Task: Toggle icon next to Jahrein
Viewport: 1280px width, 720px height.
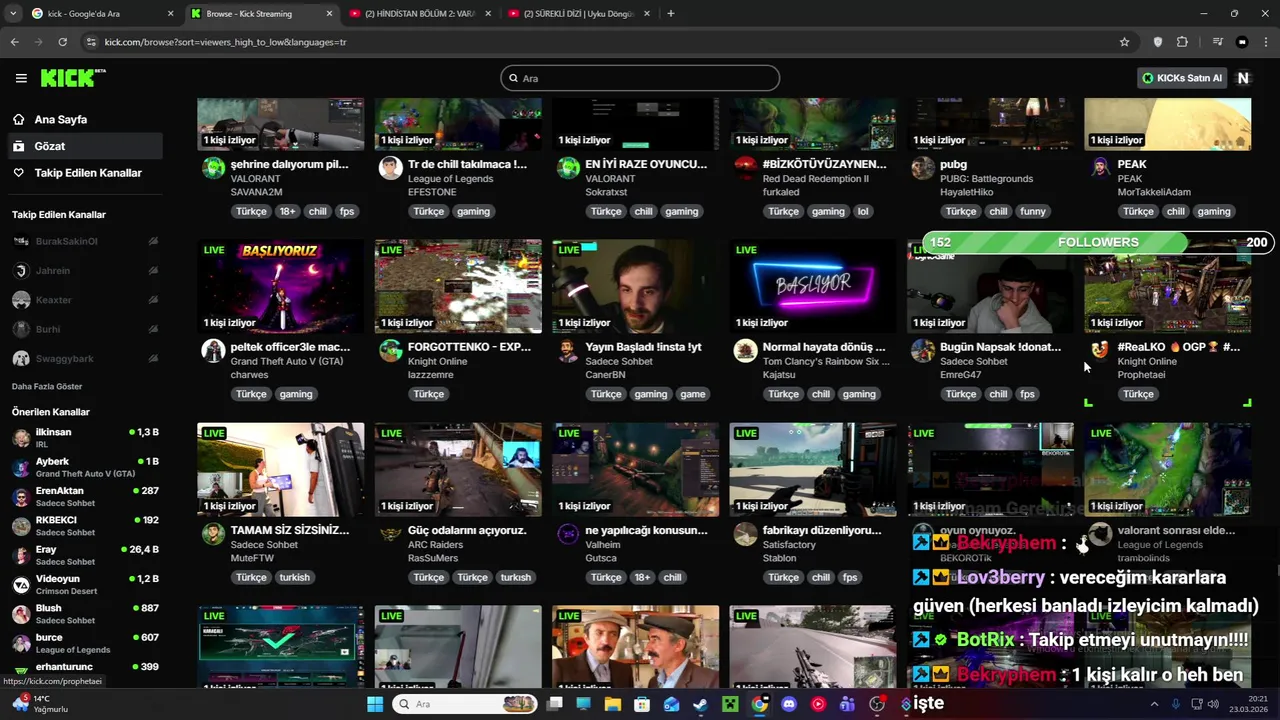Action: [x=153, y=270]
